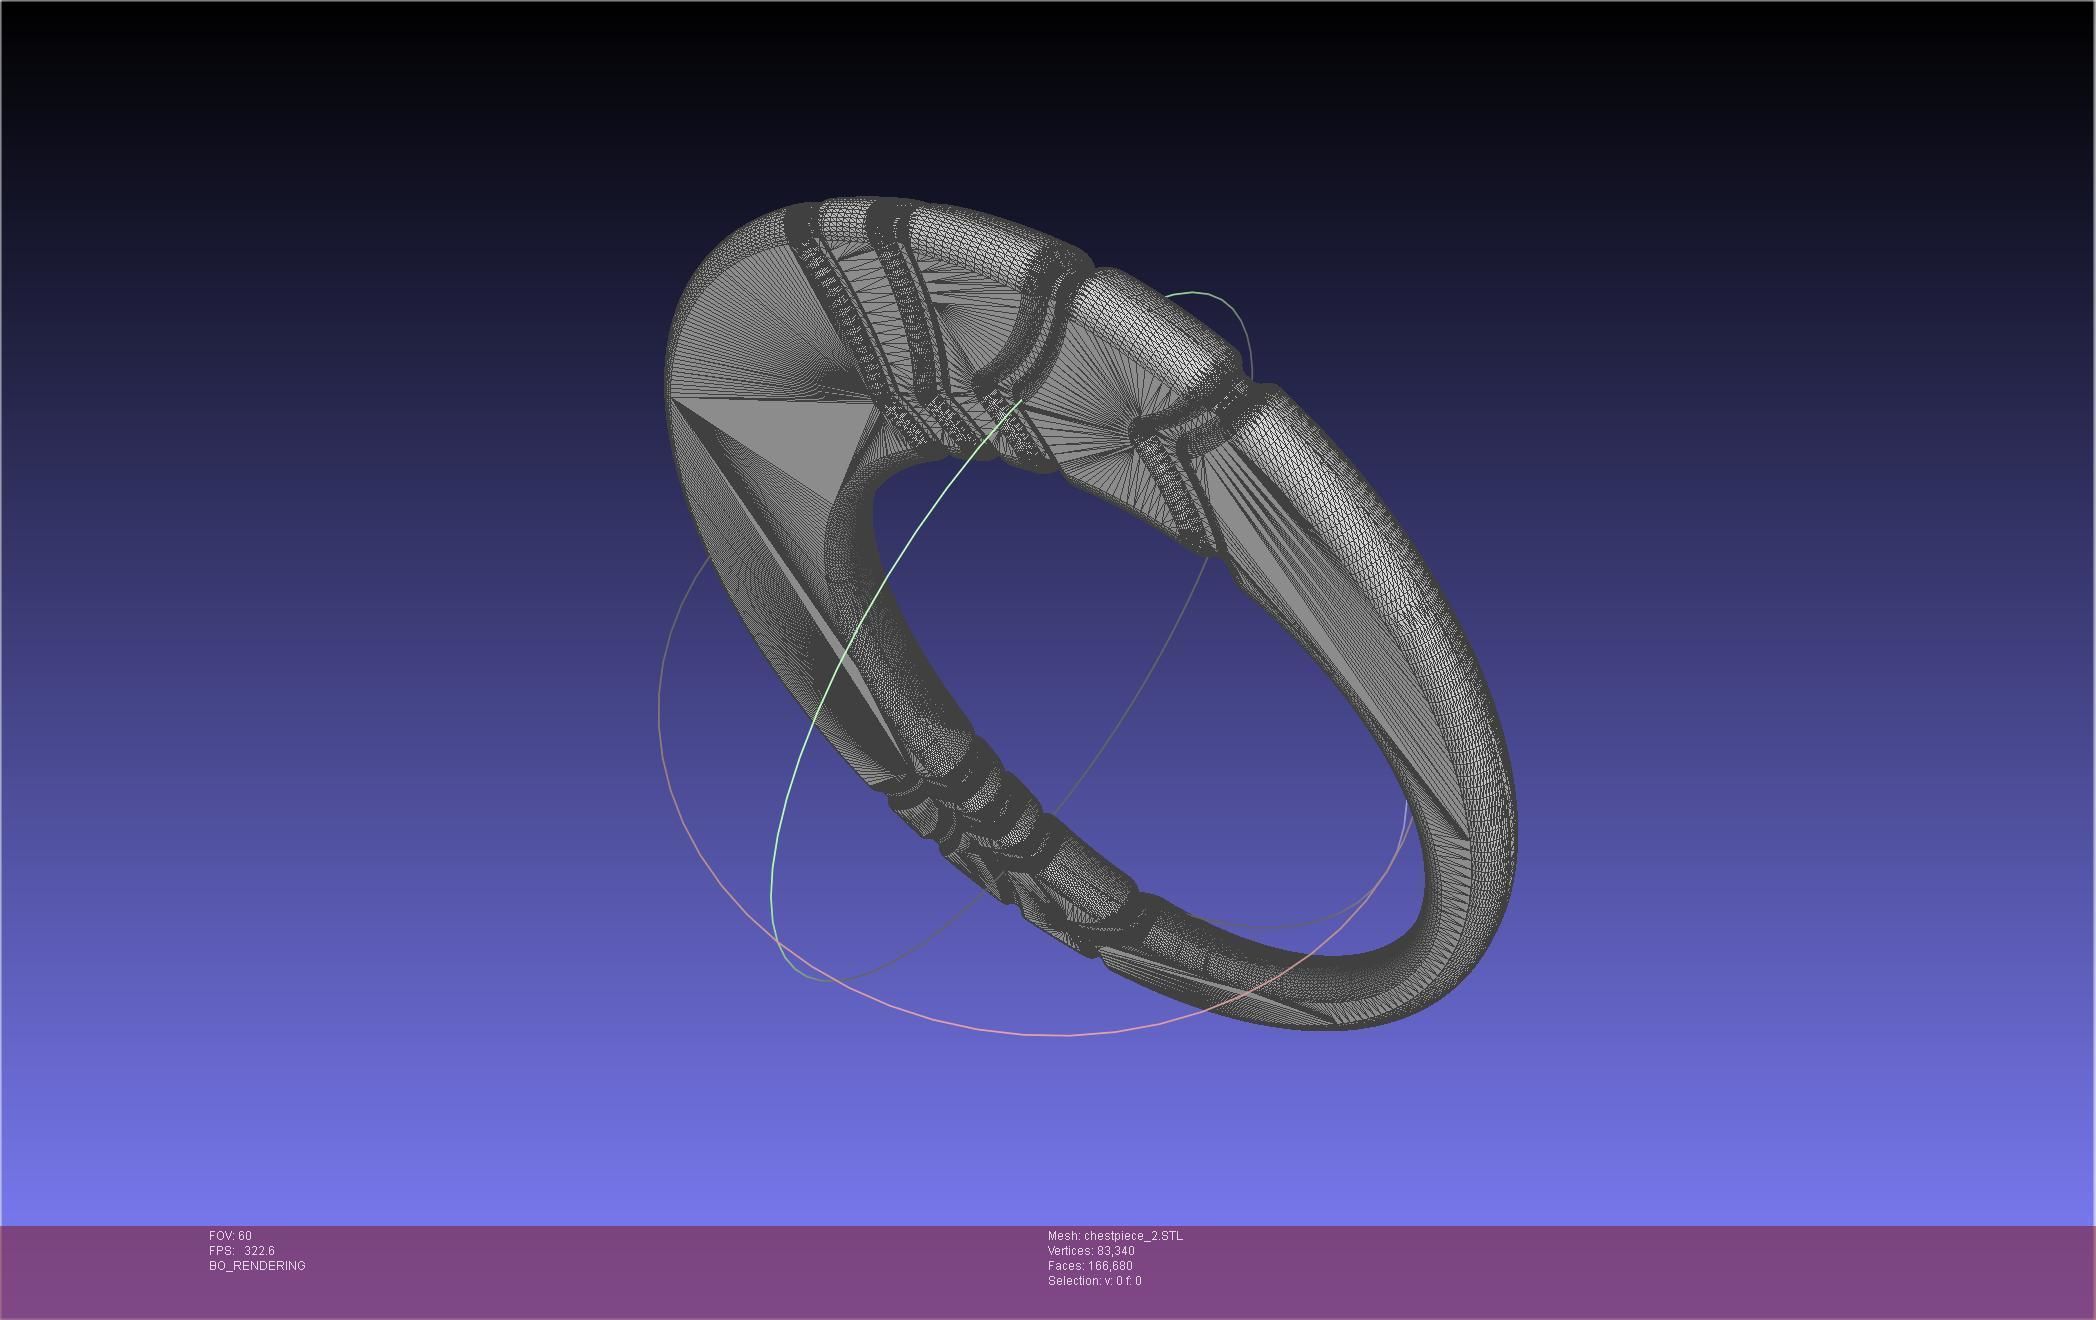
Task: Click the FPS: 322.6 readout
Action: 242,1251
